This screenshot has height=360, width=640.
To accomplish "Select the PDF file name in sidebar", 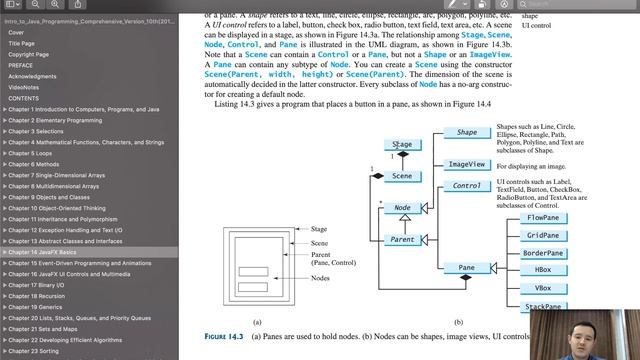I will click(89, 21).
